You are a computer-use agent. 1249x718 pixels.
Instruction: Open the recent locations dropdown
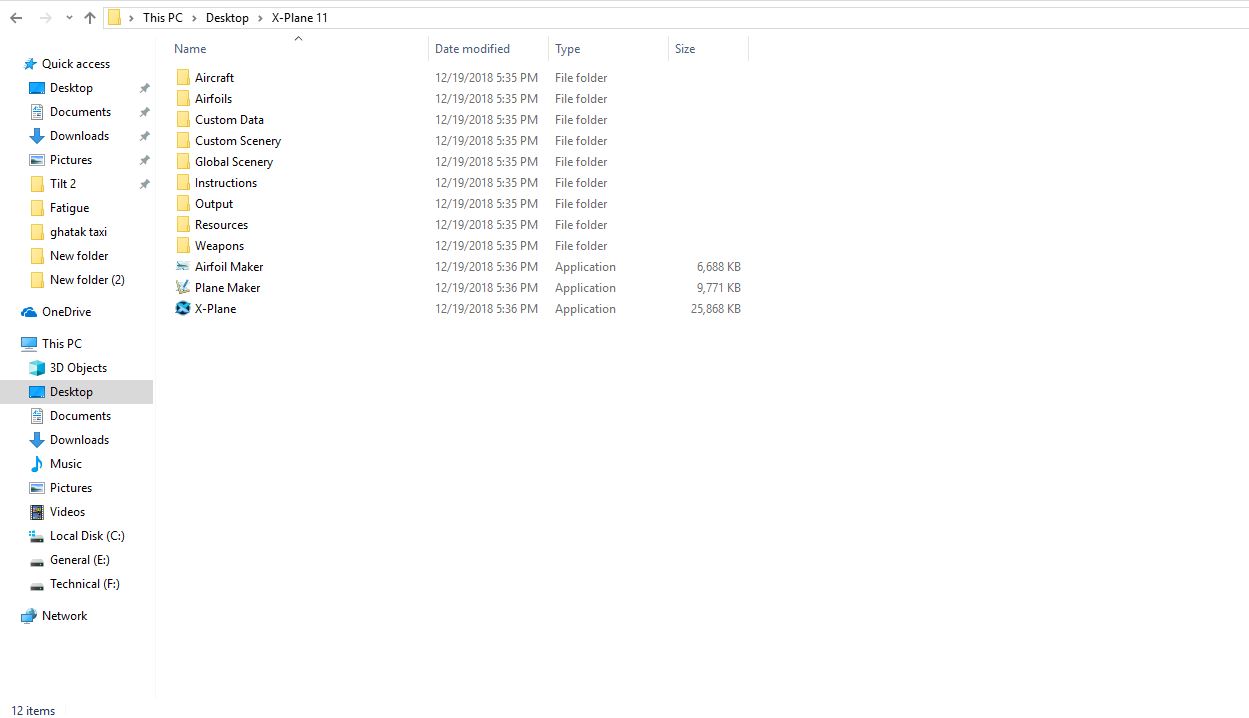[x=68, y=18]
